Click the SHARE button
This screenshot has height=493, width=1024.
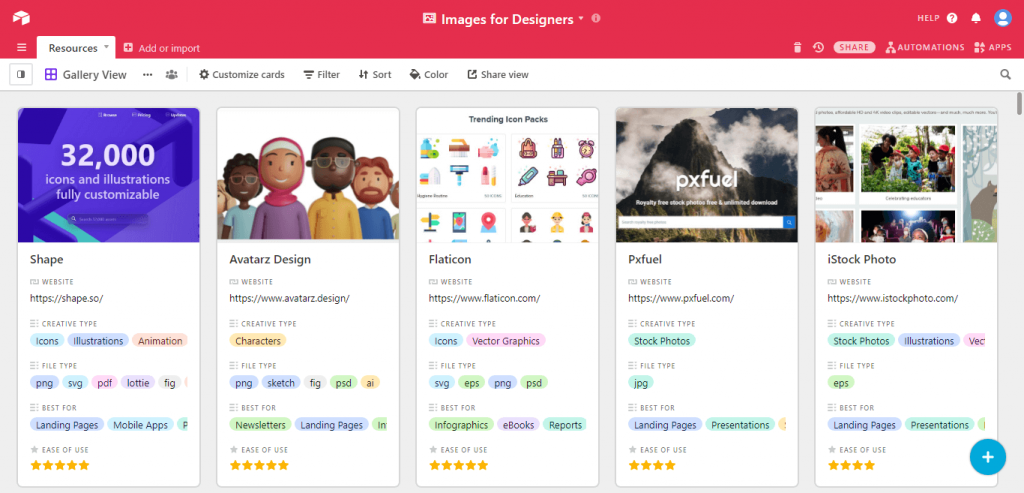854,47
